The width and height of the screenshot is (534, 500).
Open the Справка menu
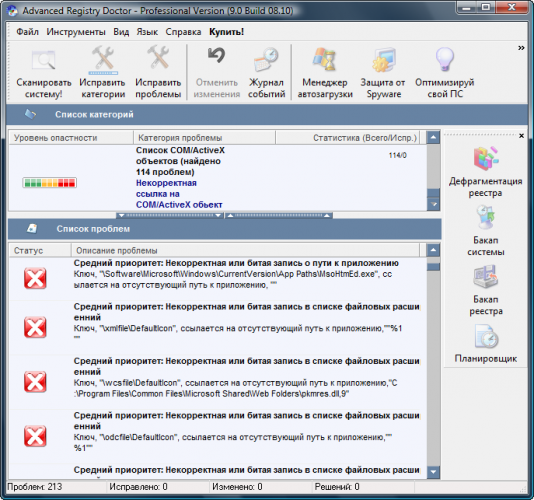coord(183,32)
